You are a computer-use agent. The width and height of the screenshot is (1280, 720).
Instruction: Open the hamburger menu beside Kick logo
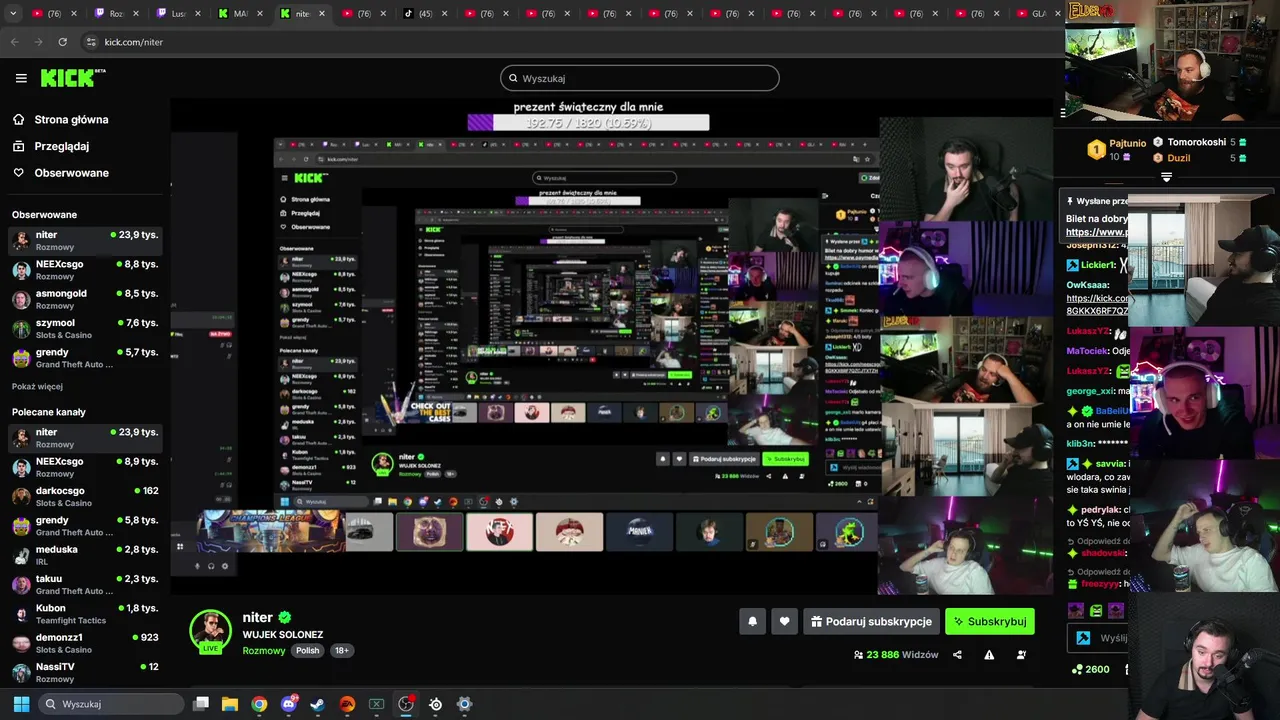(x=21, y=78)
